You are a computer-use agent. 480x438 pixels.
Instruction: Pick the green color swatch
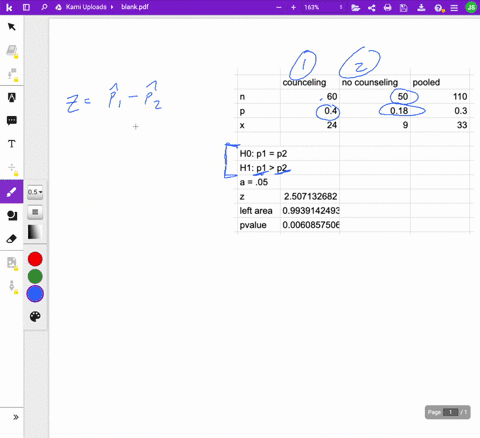(x=35, y=276)
